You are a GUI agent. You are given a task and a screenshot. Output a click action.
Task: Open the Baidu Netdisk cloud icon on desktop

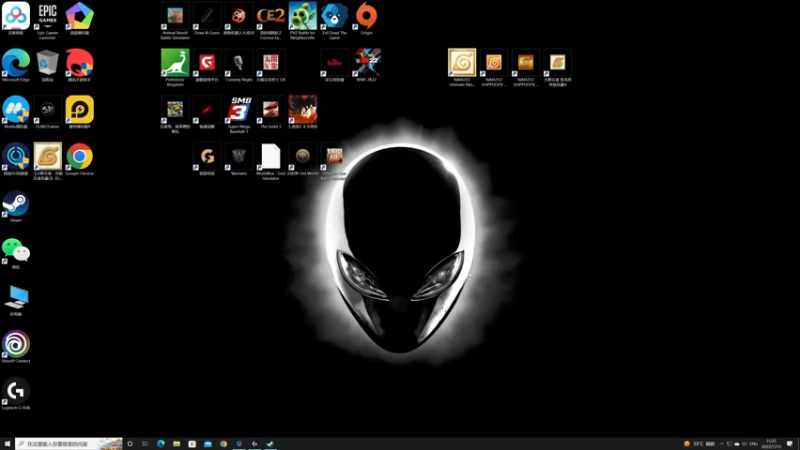click(x=16, y=18)
